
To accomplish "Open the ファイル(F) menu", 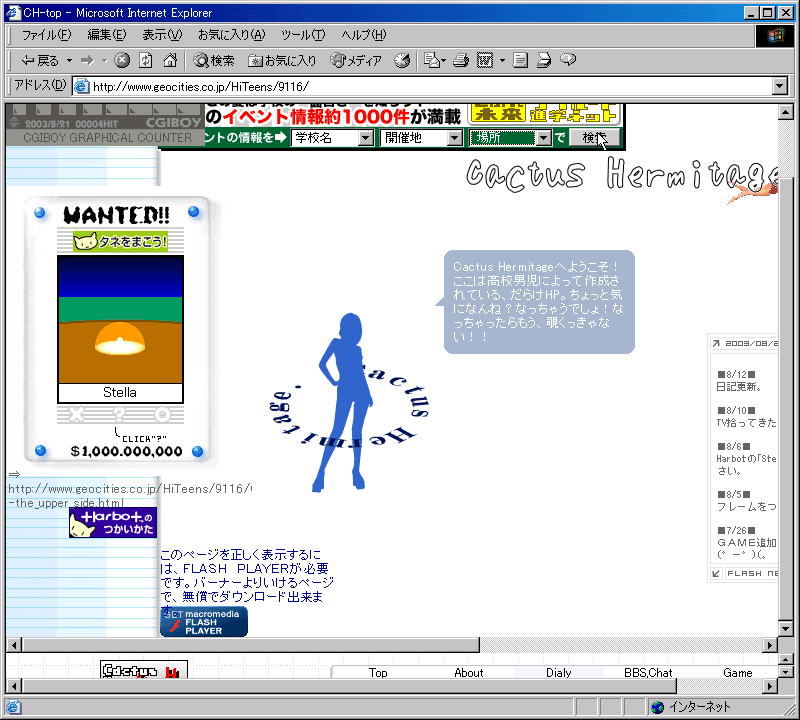I will pyautogui.click(x=46, y=35).
